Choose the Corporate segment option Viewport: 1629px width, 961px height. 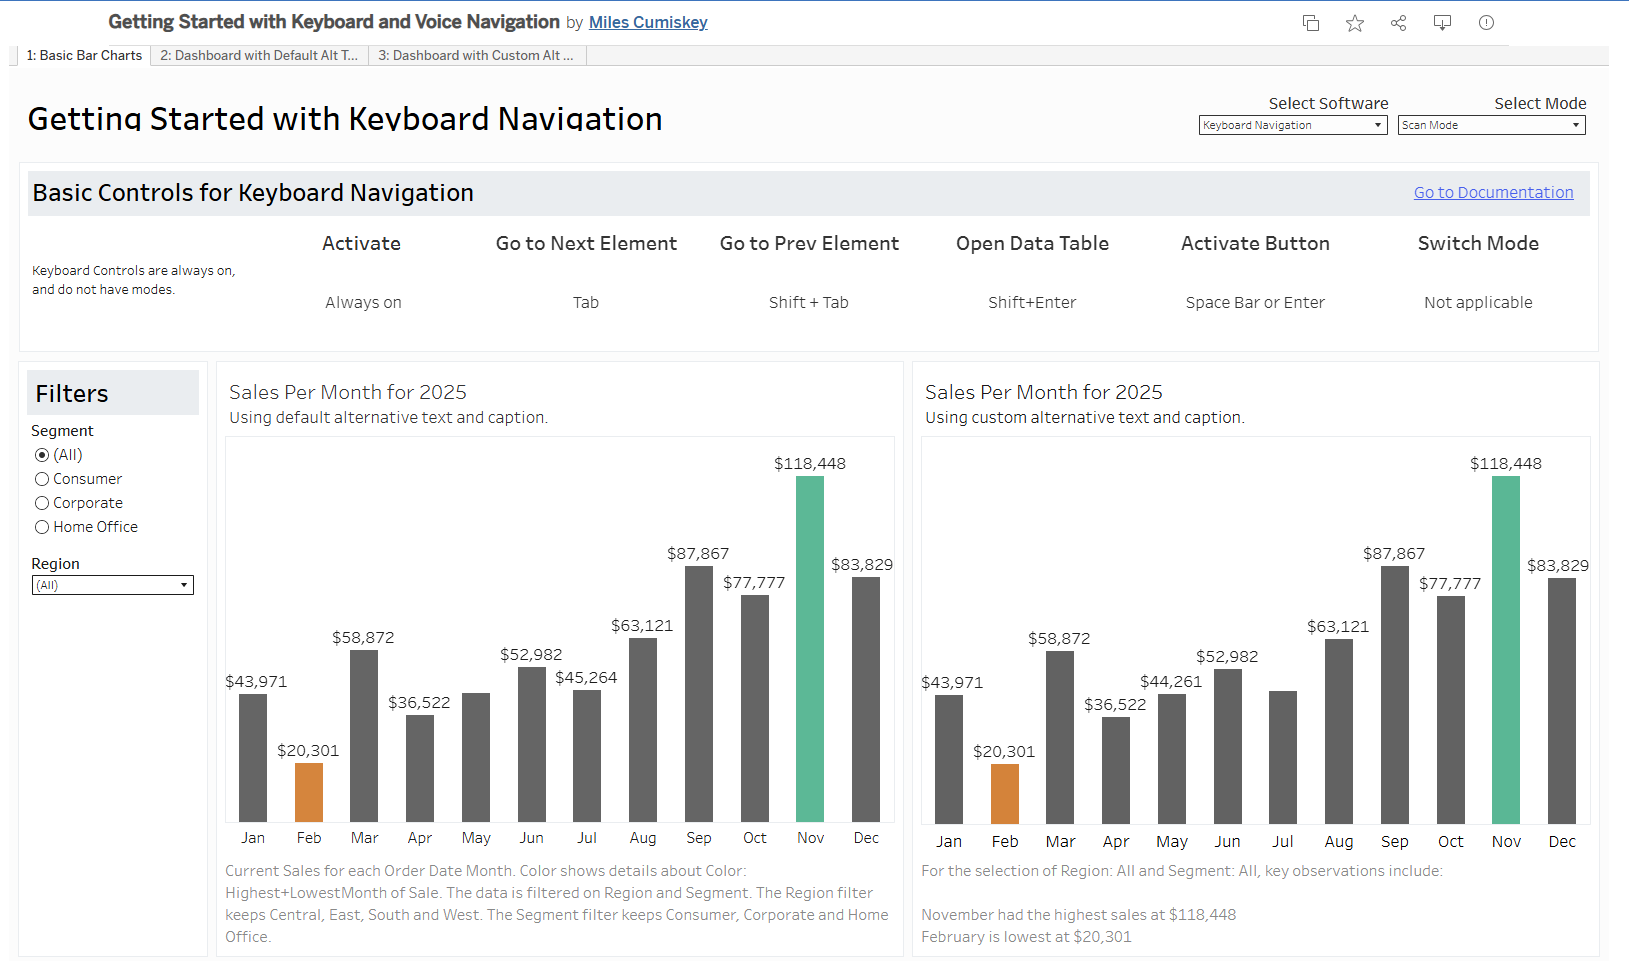pyautogui.click(x=42, y=503)
